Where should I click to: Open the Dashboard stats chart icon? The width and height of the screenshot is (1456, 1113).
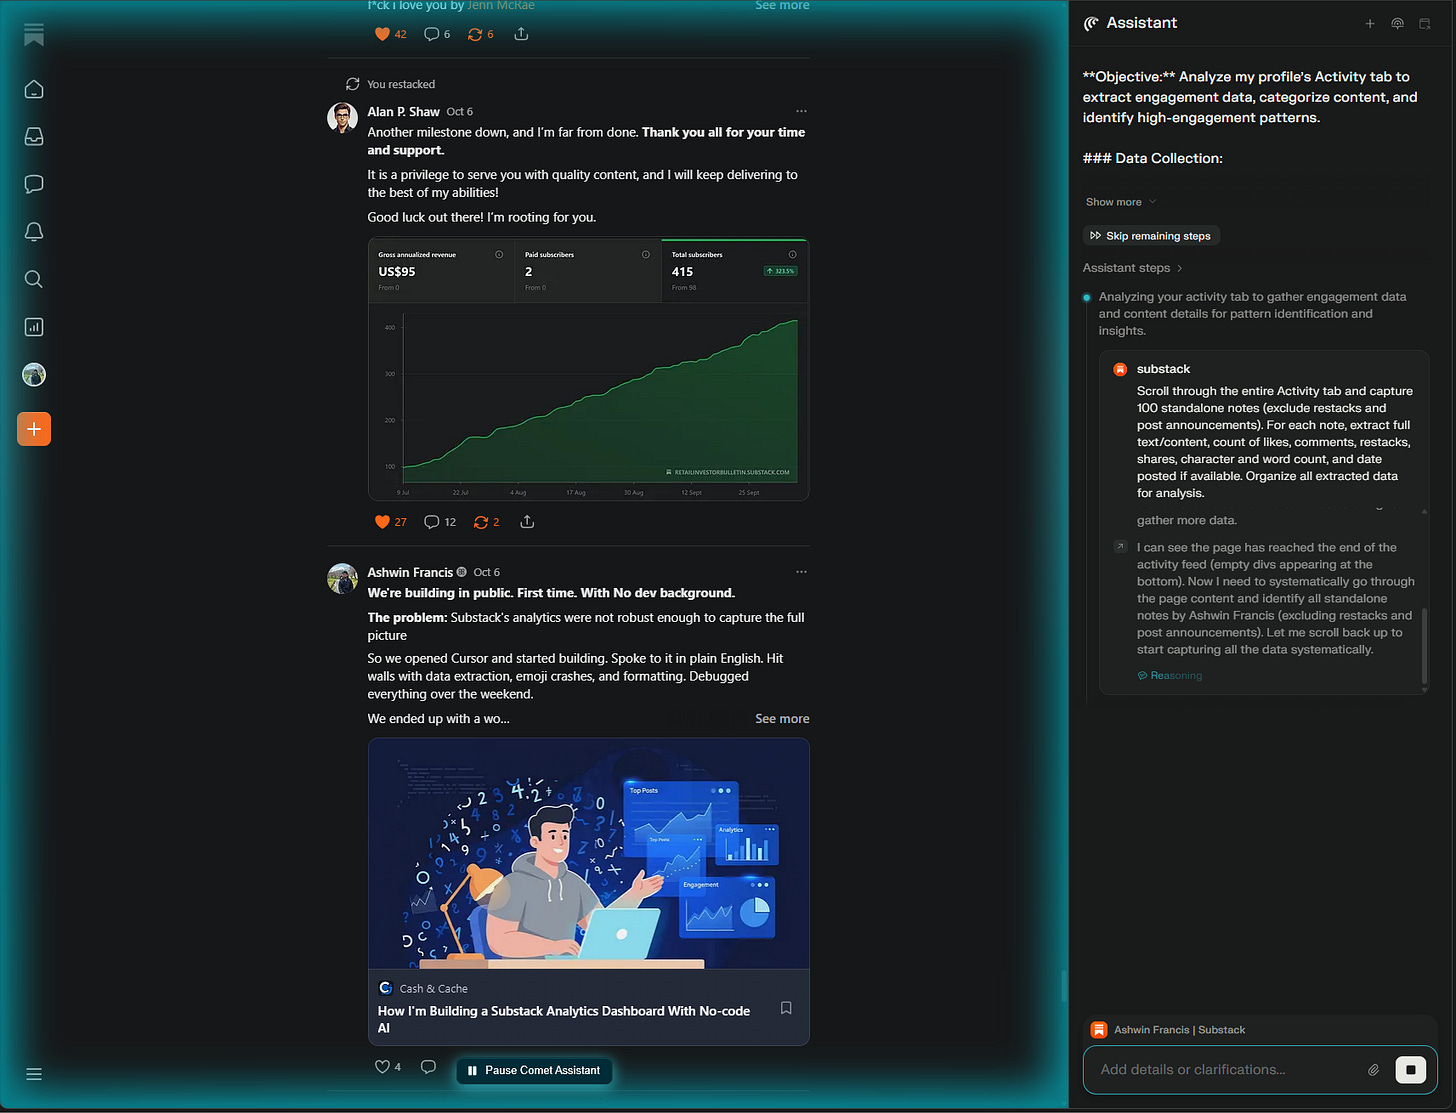pos(34,327)
